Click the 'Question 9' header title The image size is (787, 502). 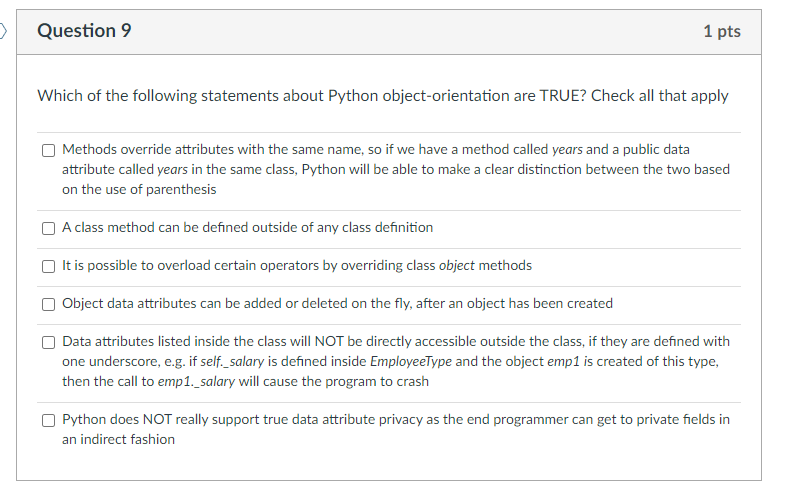point(84,31)
